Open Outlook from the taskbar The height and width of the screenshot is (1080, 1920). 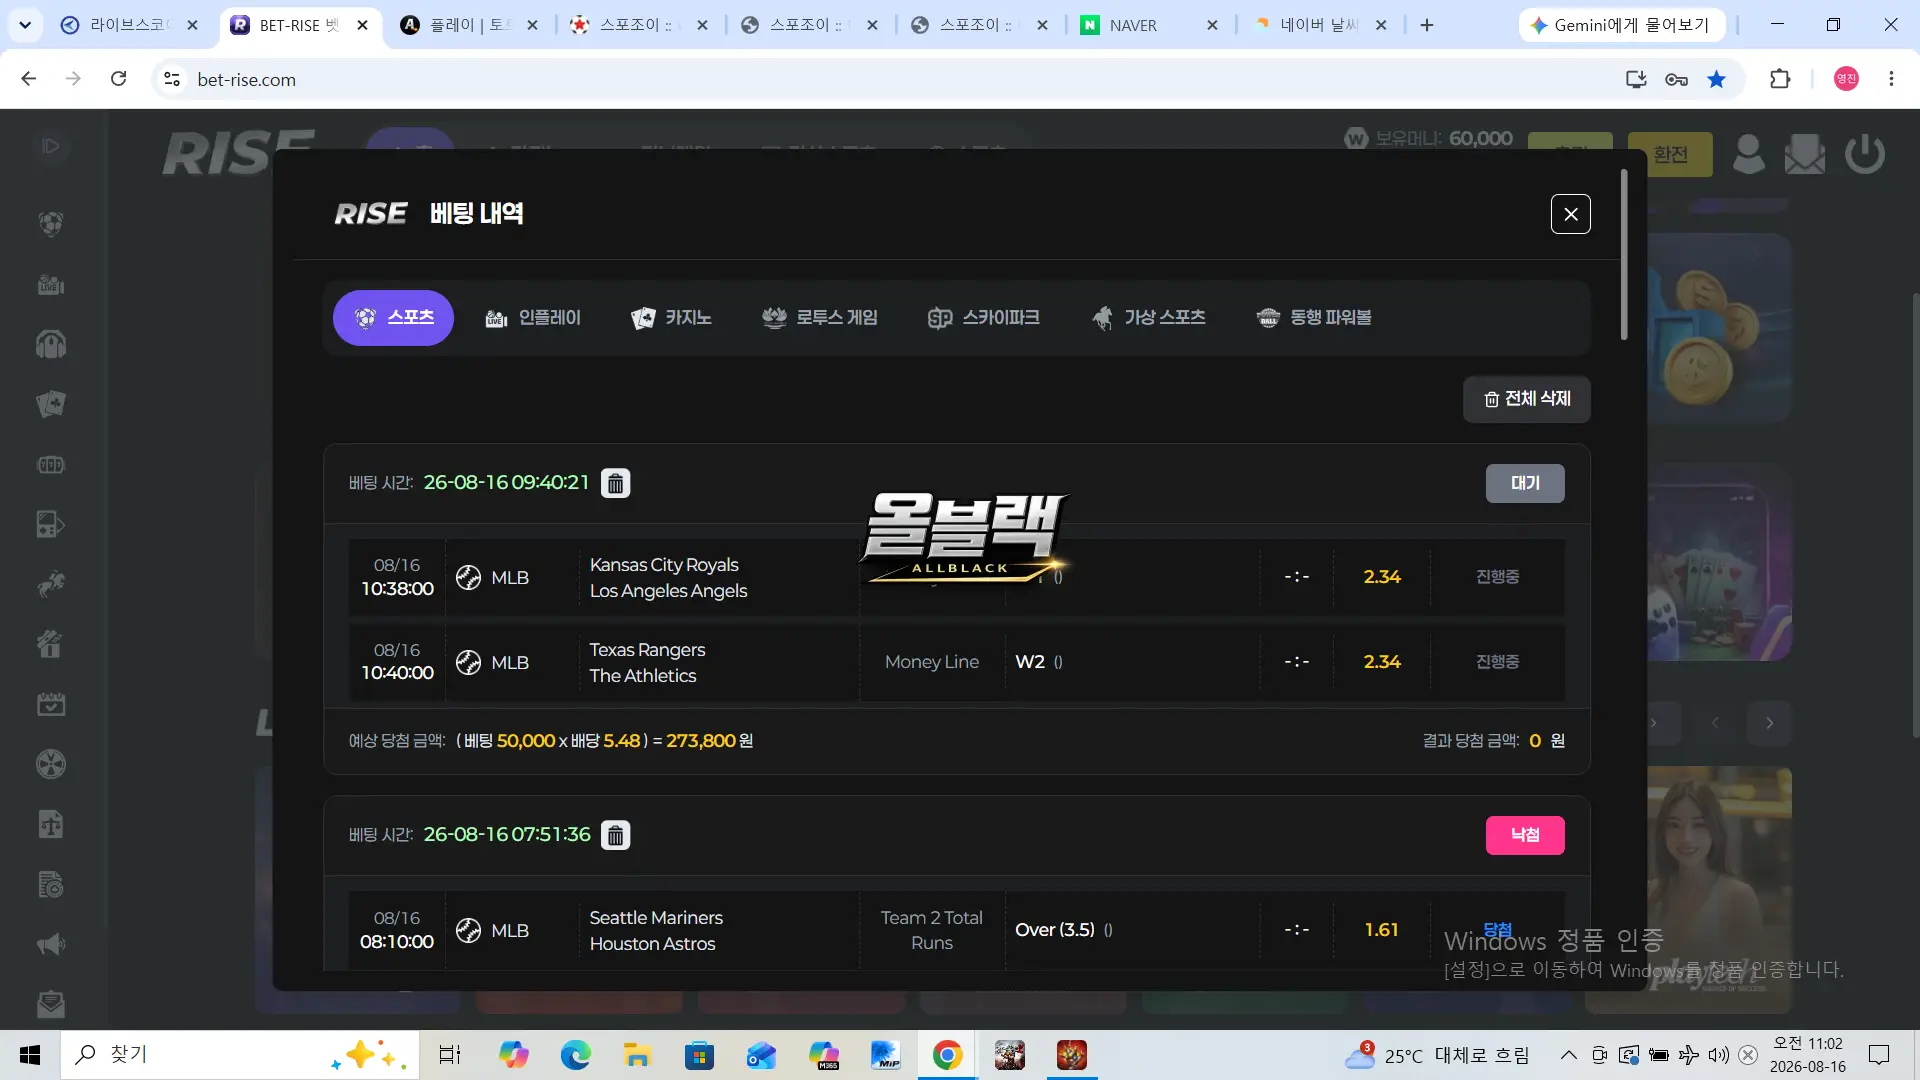pos(761,1055)
